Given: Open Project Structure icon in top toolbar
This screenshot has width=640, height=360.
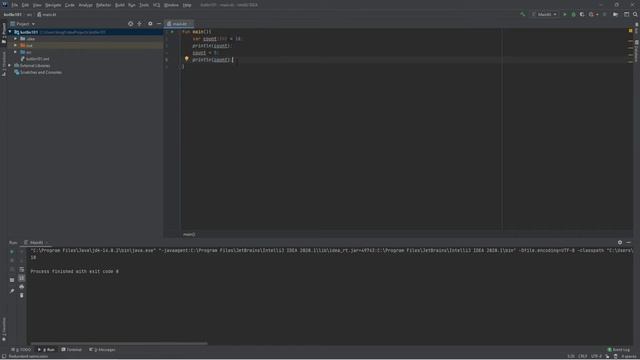Looking at the screenshot, I should point(615,14).
